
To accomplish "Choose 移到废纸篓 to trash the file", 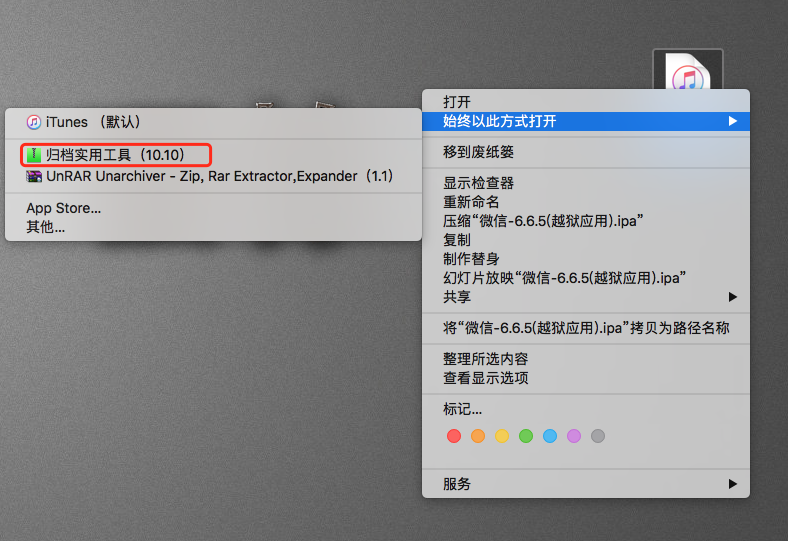I will pos(586,152).
